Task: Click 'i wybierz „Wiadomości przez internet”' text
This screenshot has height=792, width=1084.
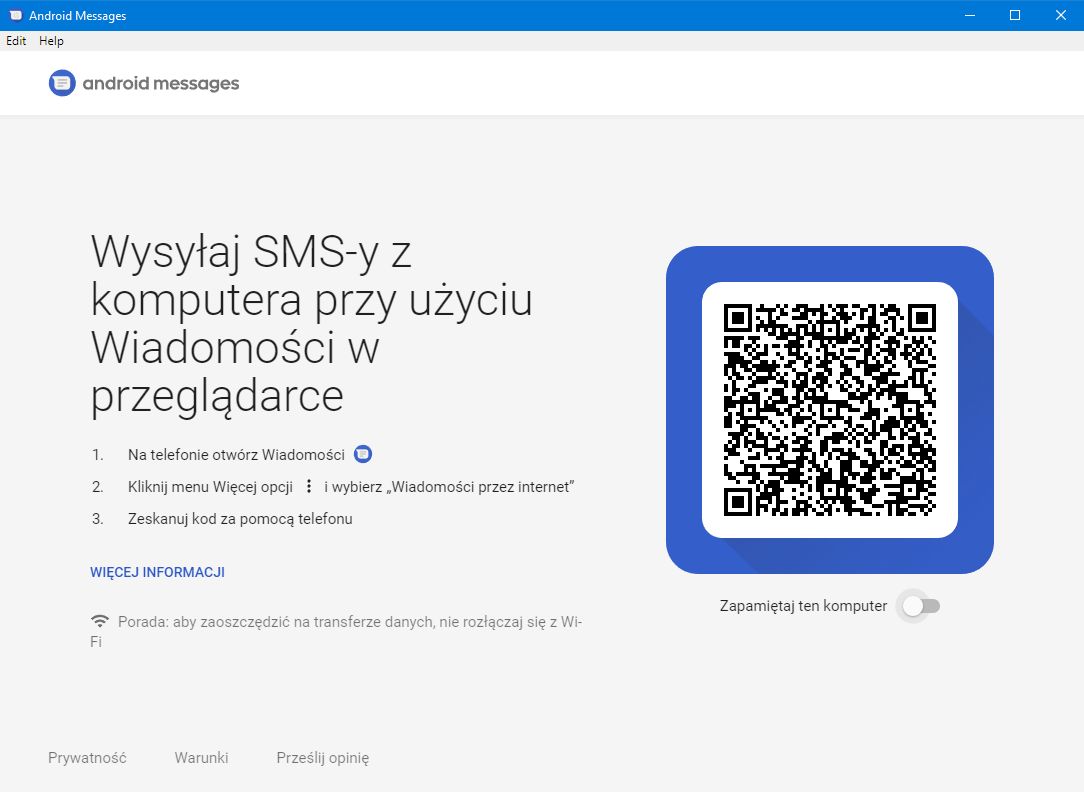Action: 449,487
